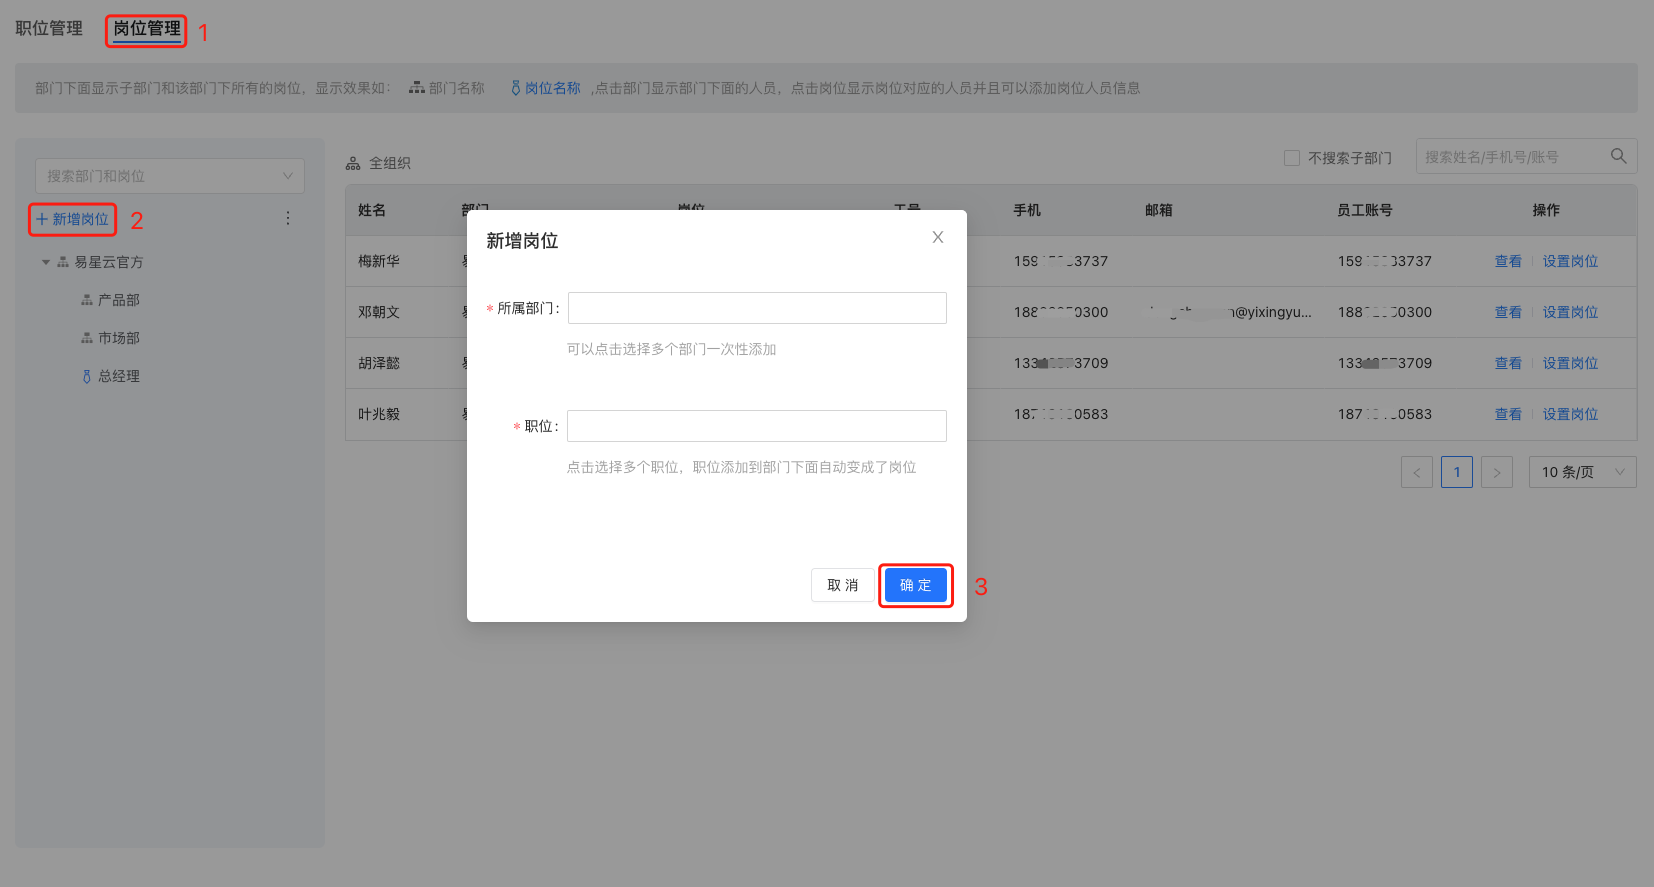Screen dimensions: 1654x887
Task: Close the 新增岗位 dialog
Action: pos(937,237)
